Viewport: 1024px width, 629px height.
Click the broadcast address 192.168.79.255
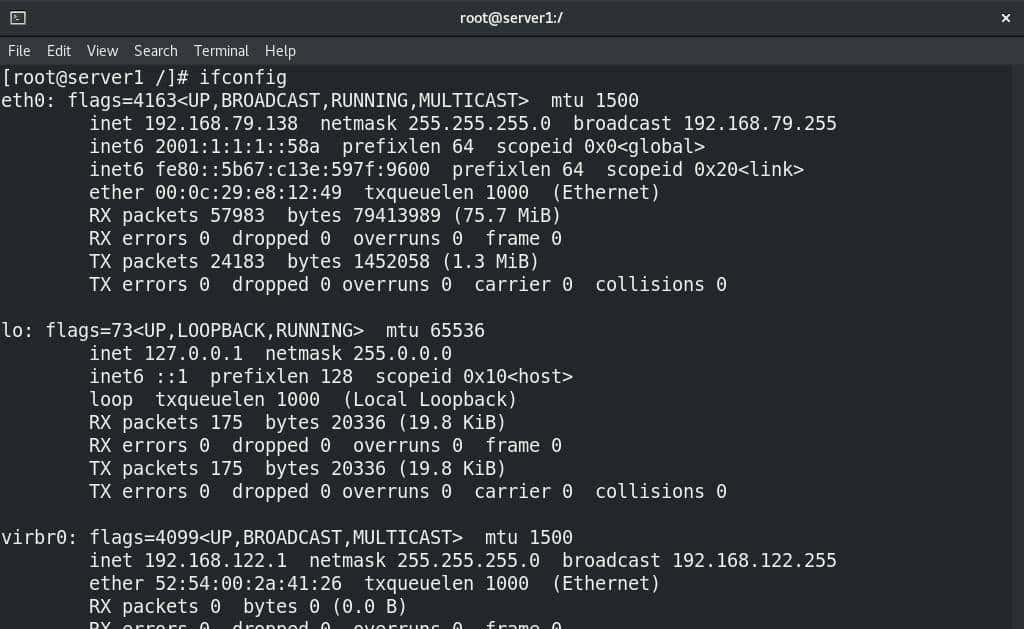point(761,123)
